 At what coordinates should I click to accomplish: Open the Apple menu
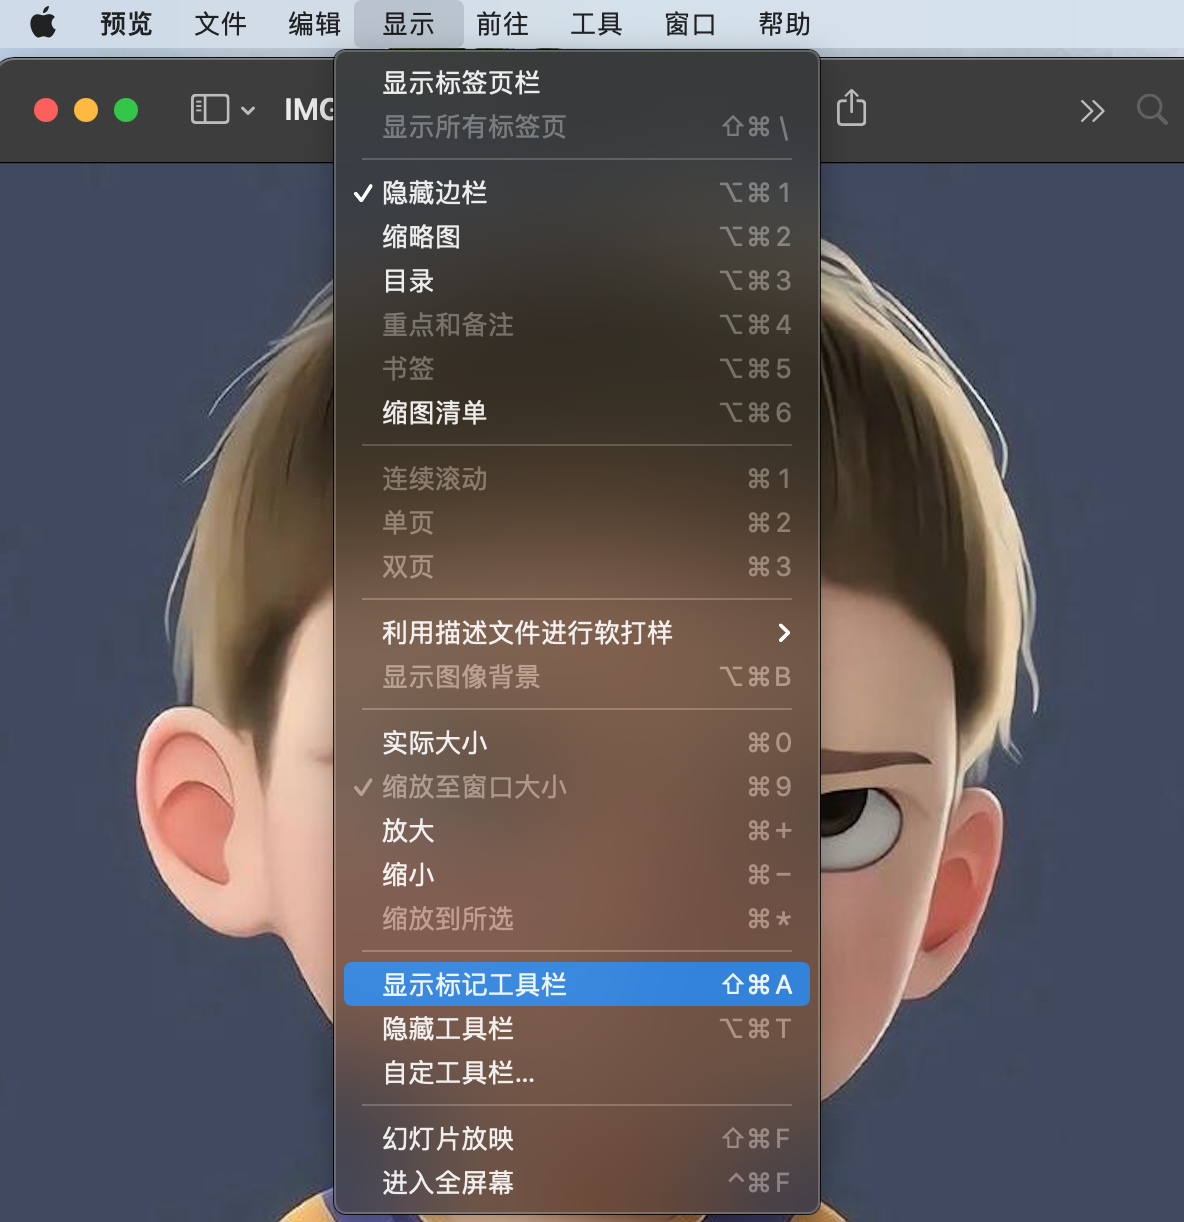[x=43, y=23]
